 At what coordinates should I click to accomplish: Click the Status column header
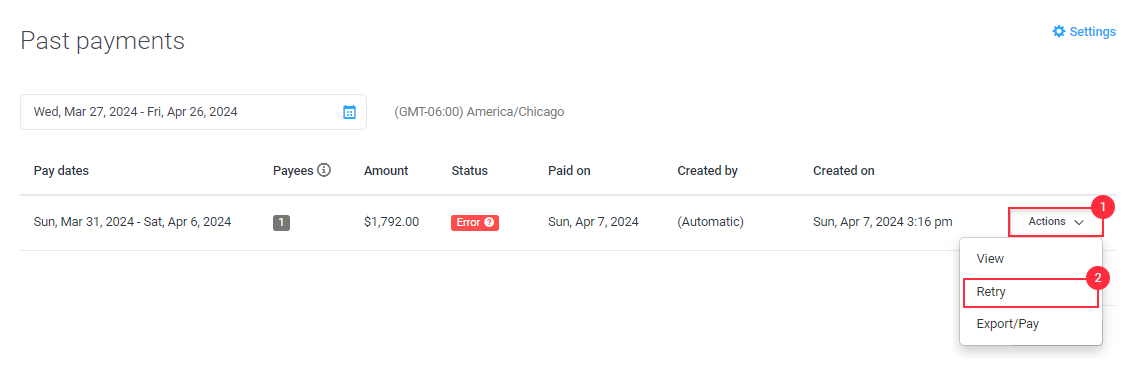click(x=469, y=171)
